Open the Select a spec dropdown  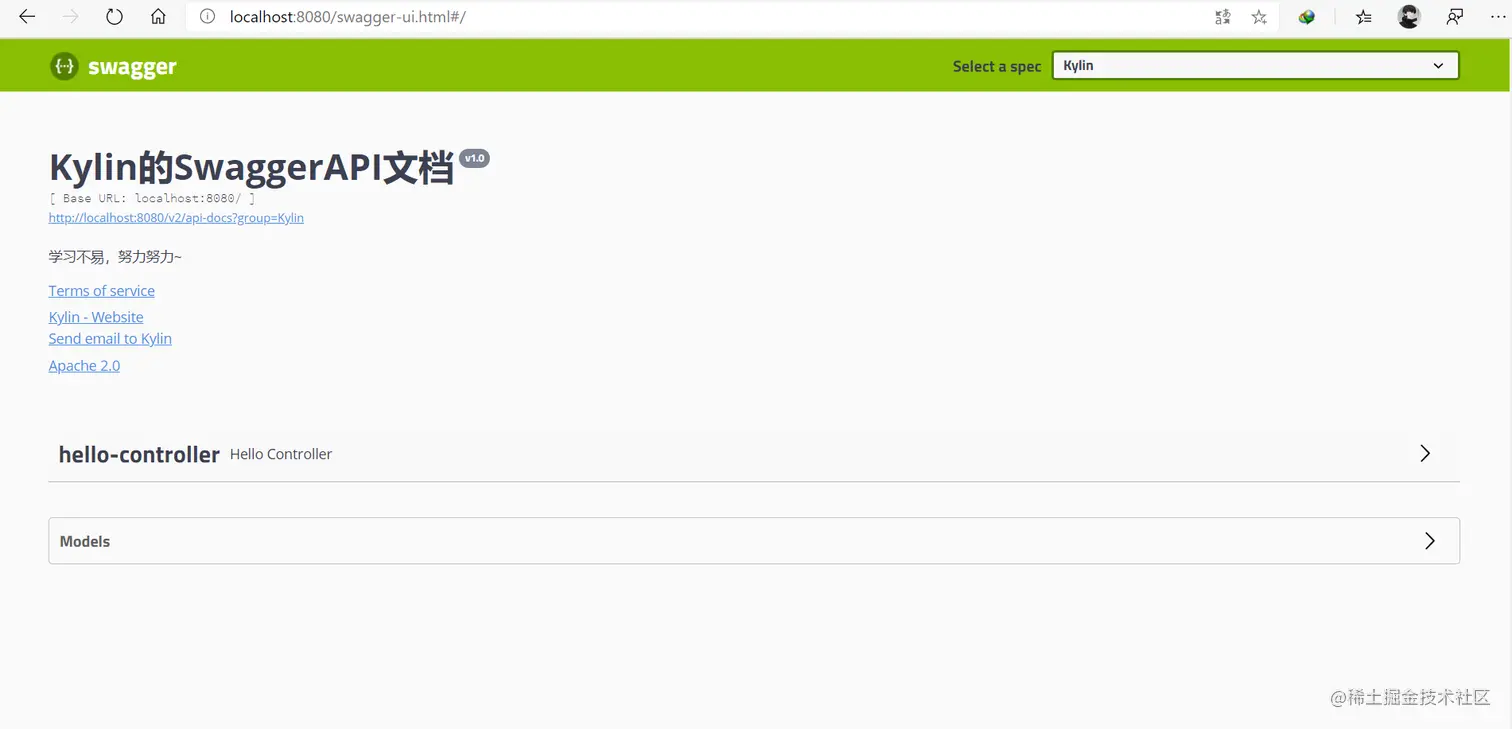click(x=1255, y=66)
